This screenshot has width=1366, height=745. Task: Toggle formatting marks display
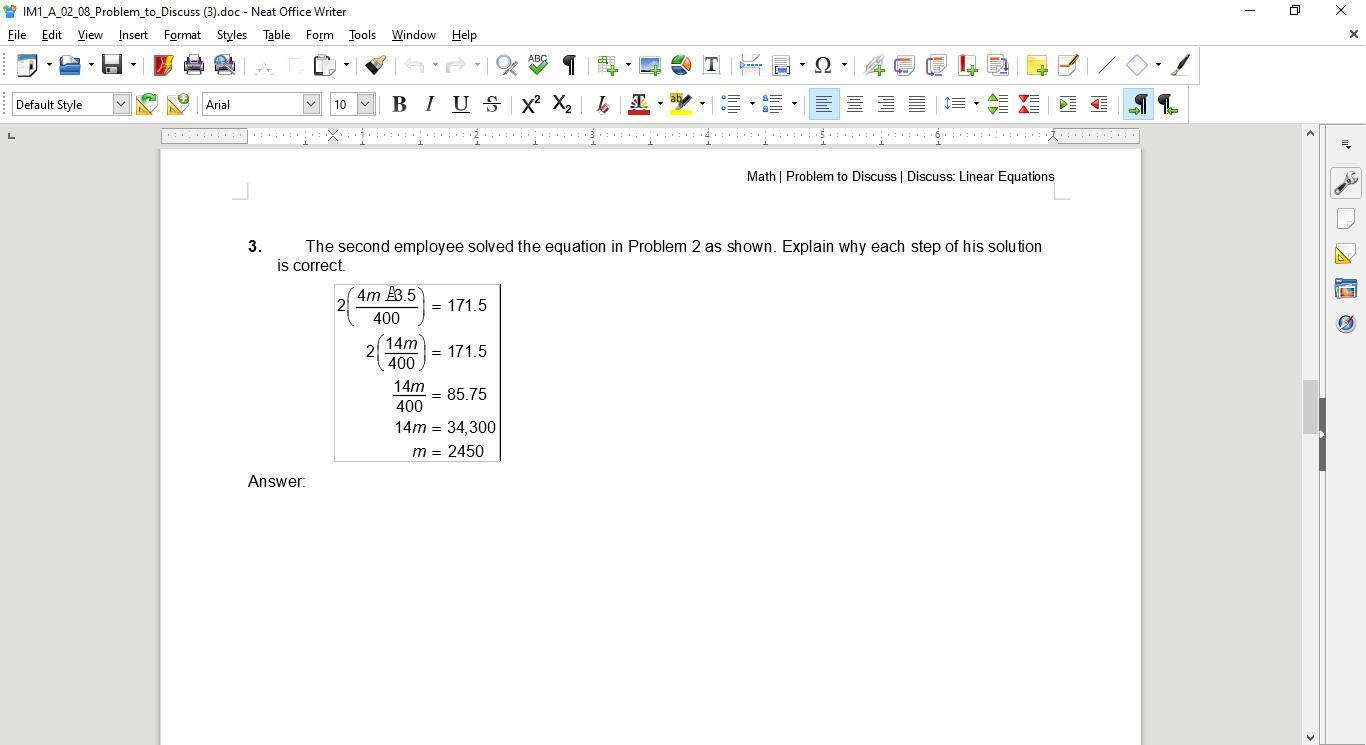tap(569, 65)
